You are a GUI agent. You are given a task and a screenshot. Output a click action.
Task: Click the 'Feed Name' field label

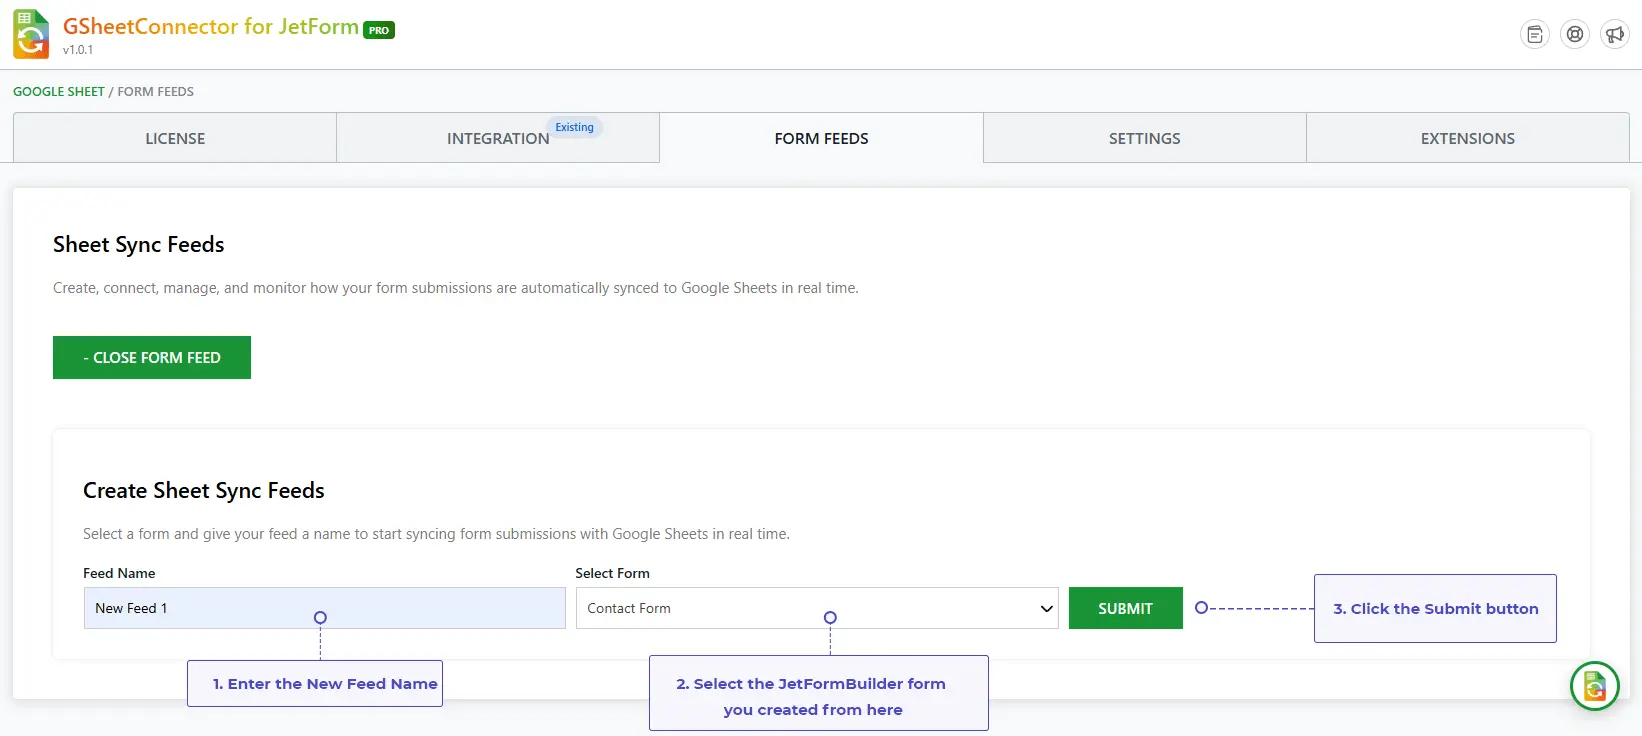[x=119, y=573]
